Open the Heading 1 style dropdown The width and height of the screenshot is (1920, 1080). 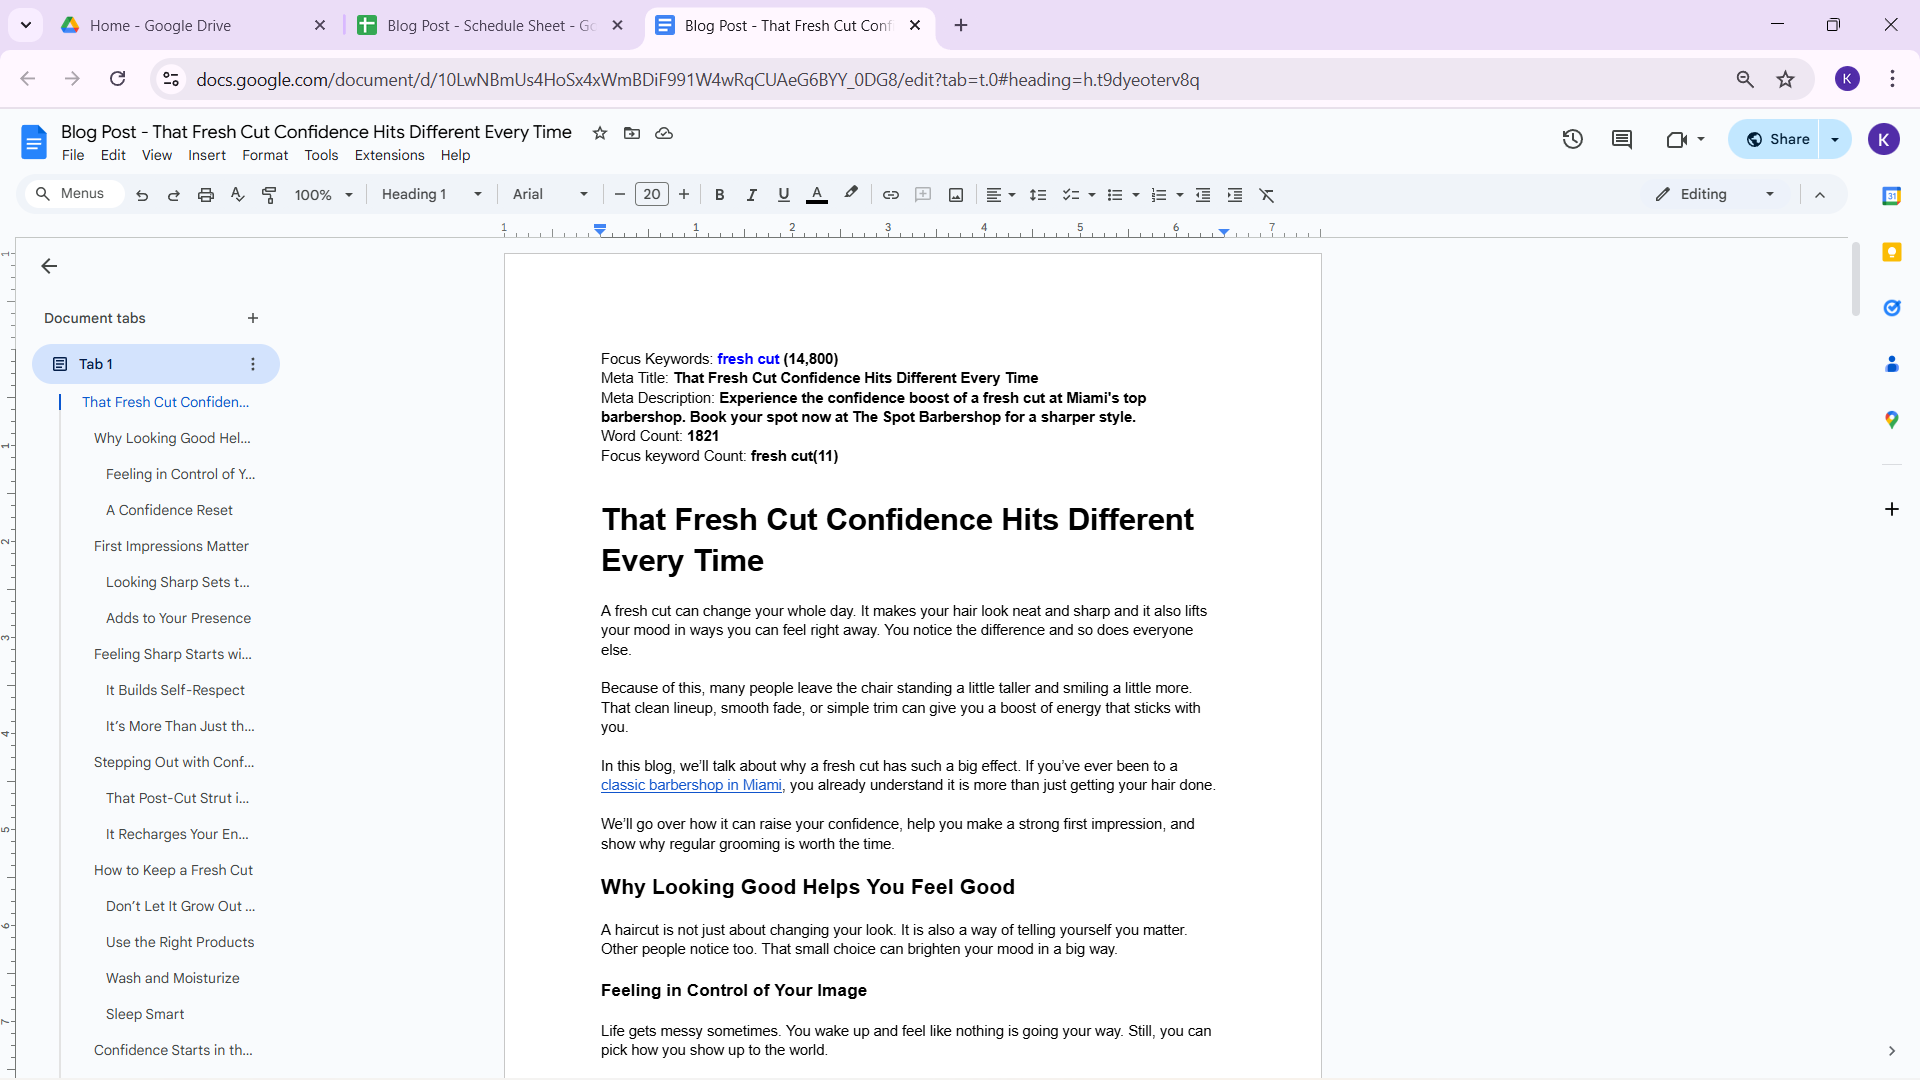(x=431, y=195)
